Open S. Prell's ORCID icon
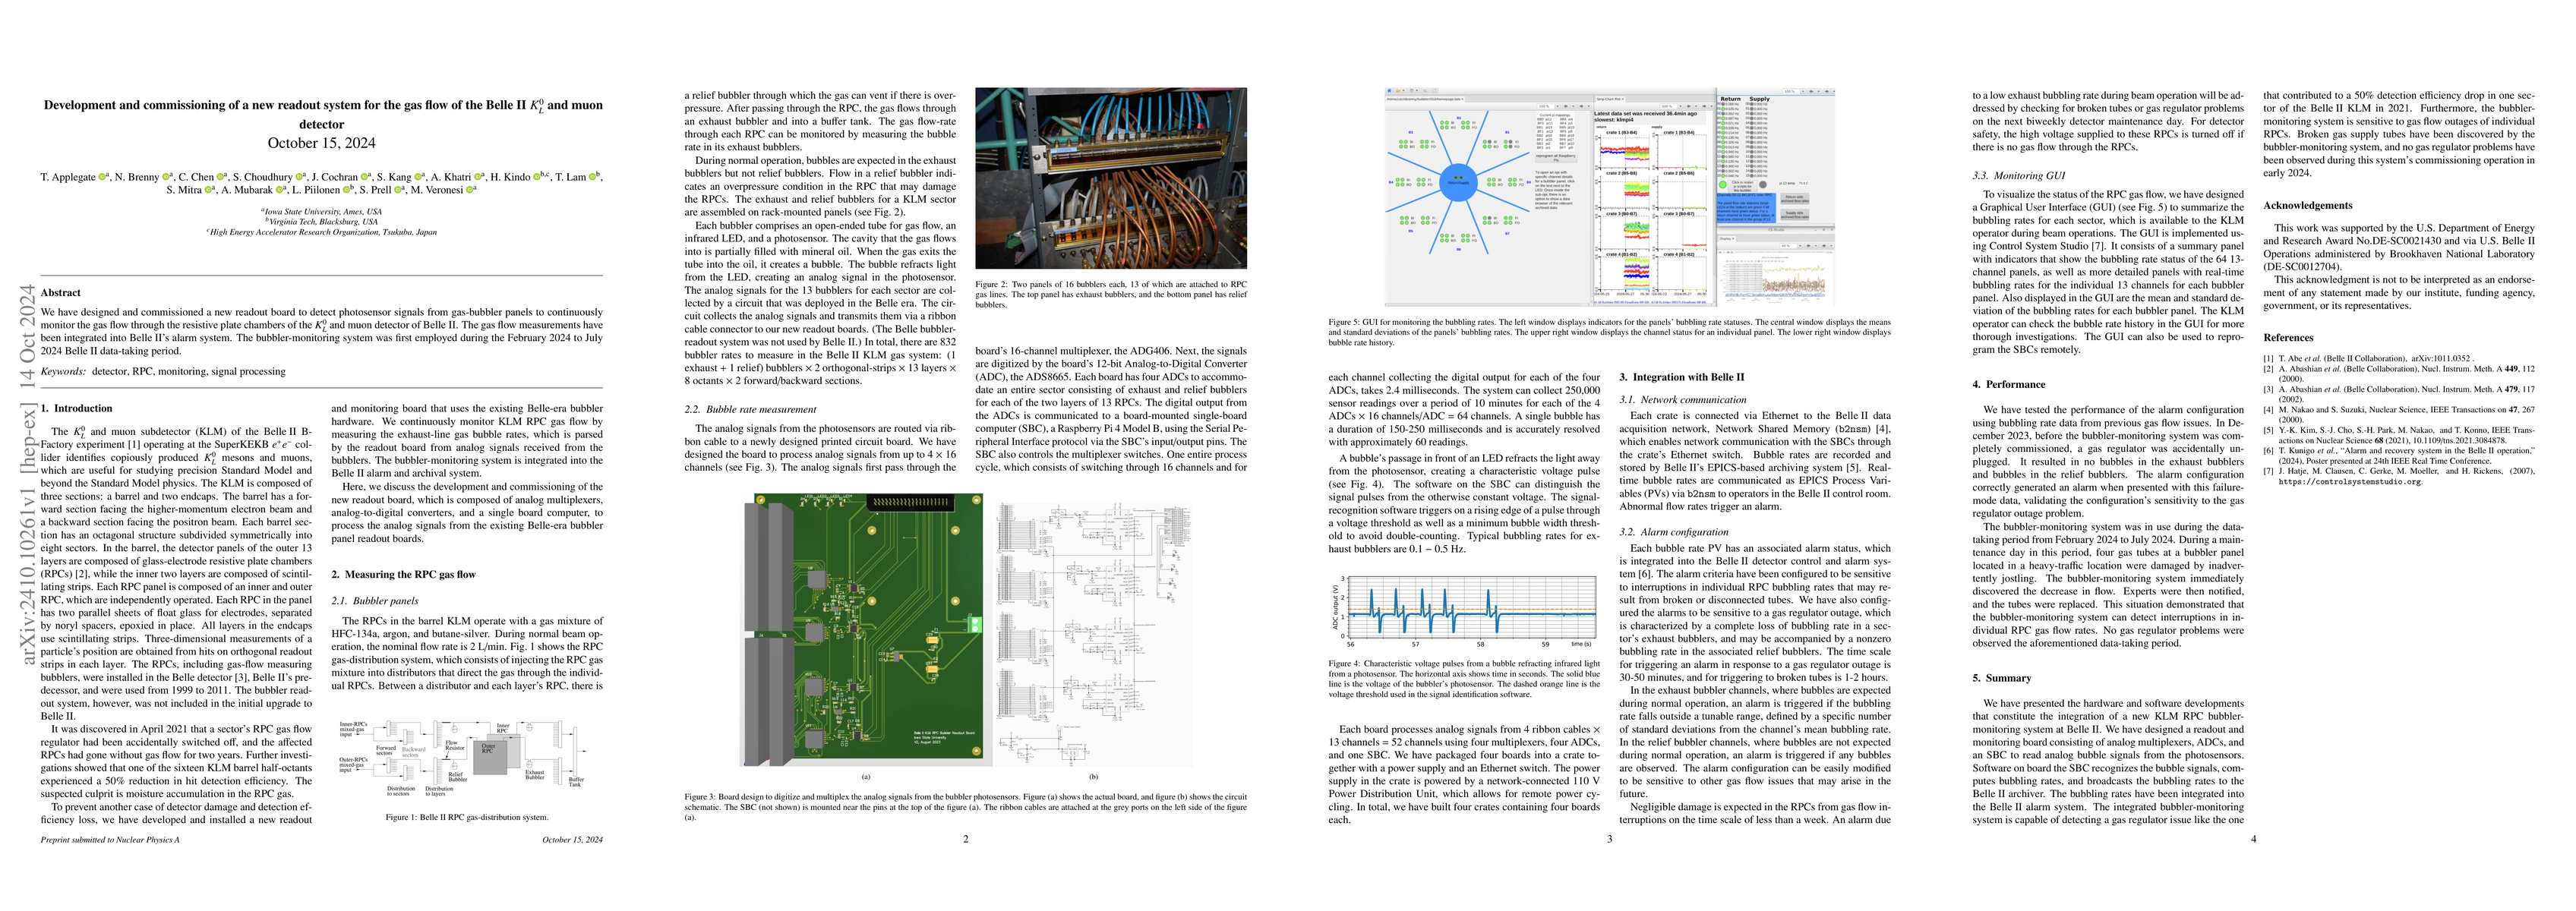This screenshot has width=2576, height=911. (398, 190)
